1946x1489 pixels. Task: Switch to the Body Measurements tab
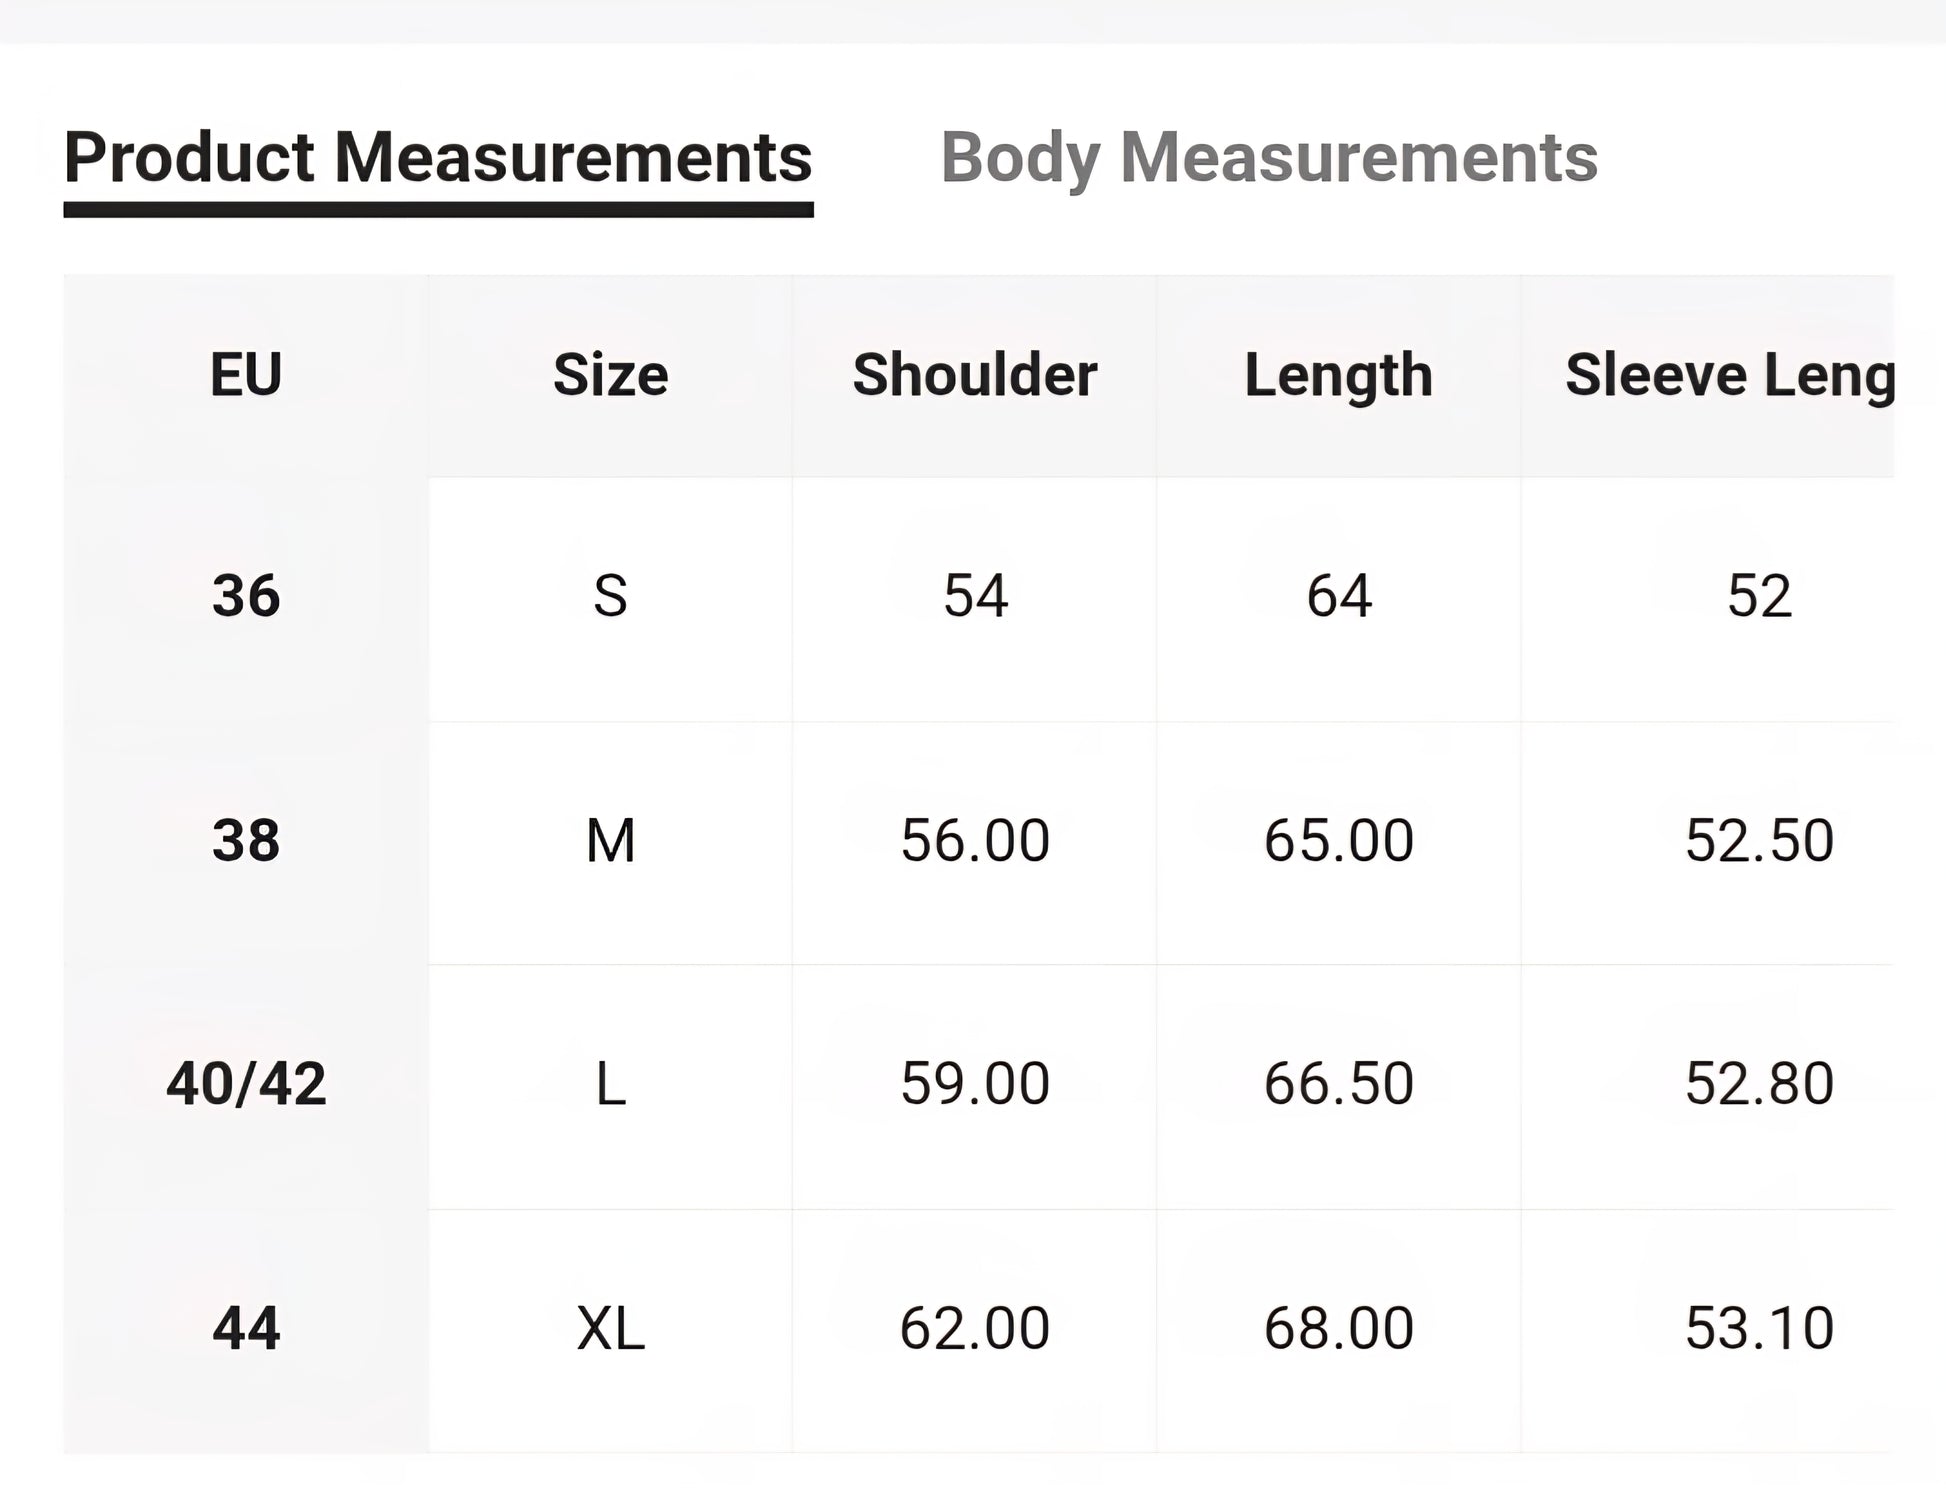point(1268,158)
